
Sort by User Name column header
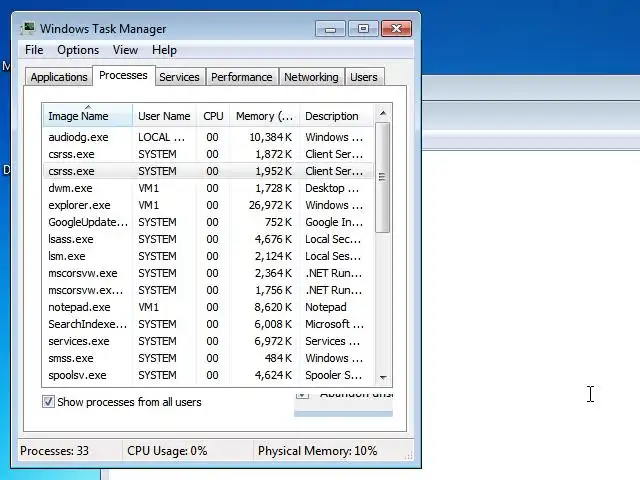coord(164,116)
